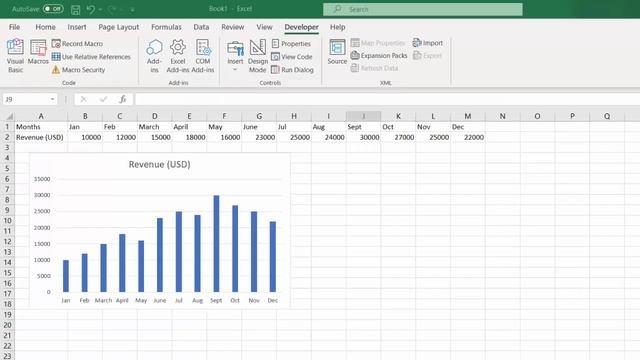This screenshot has height=360, width=640.
Task: Click Export XML data
Action: pyautogui.click(x=427, y=56)
